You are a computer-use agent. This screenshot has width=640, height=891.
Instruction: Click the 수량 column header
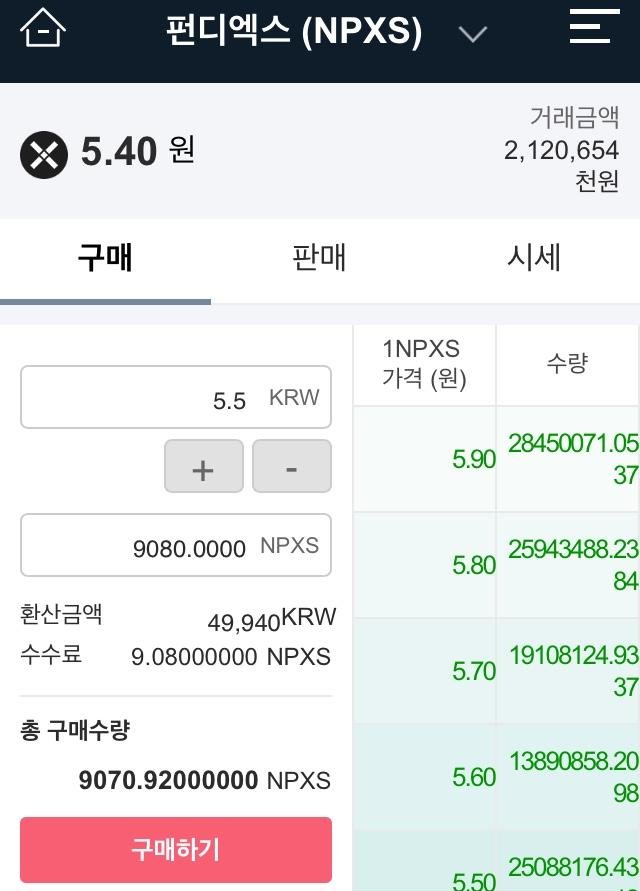[x=567, y=363]
